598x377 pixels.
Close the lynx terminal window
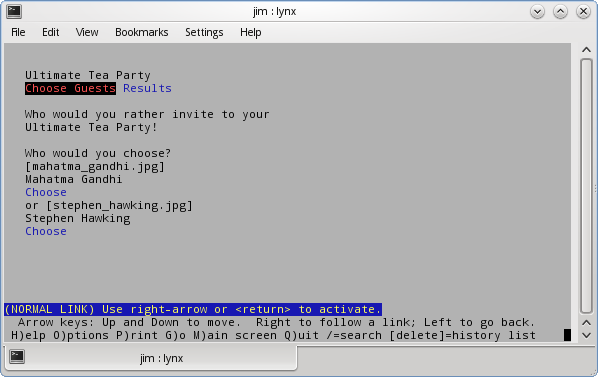(x=583, y=12)
